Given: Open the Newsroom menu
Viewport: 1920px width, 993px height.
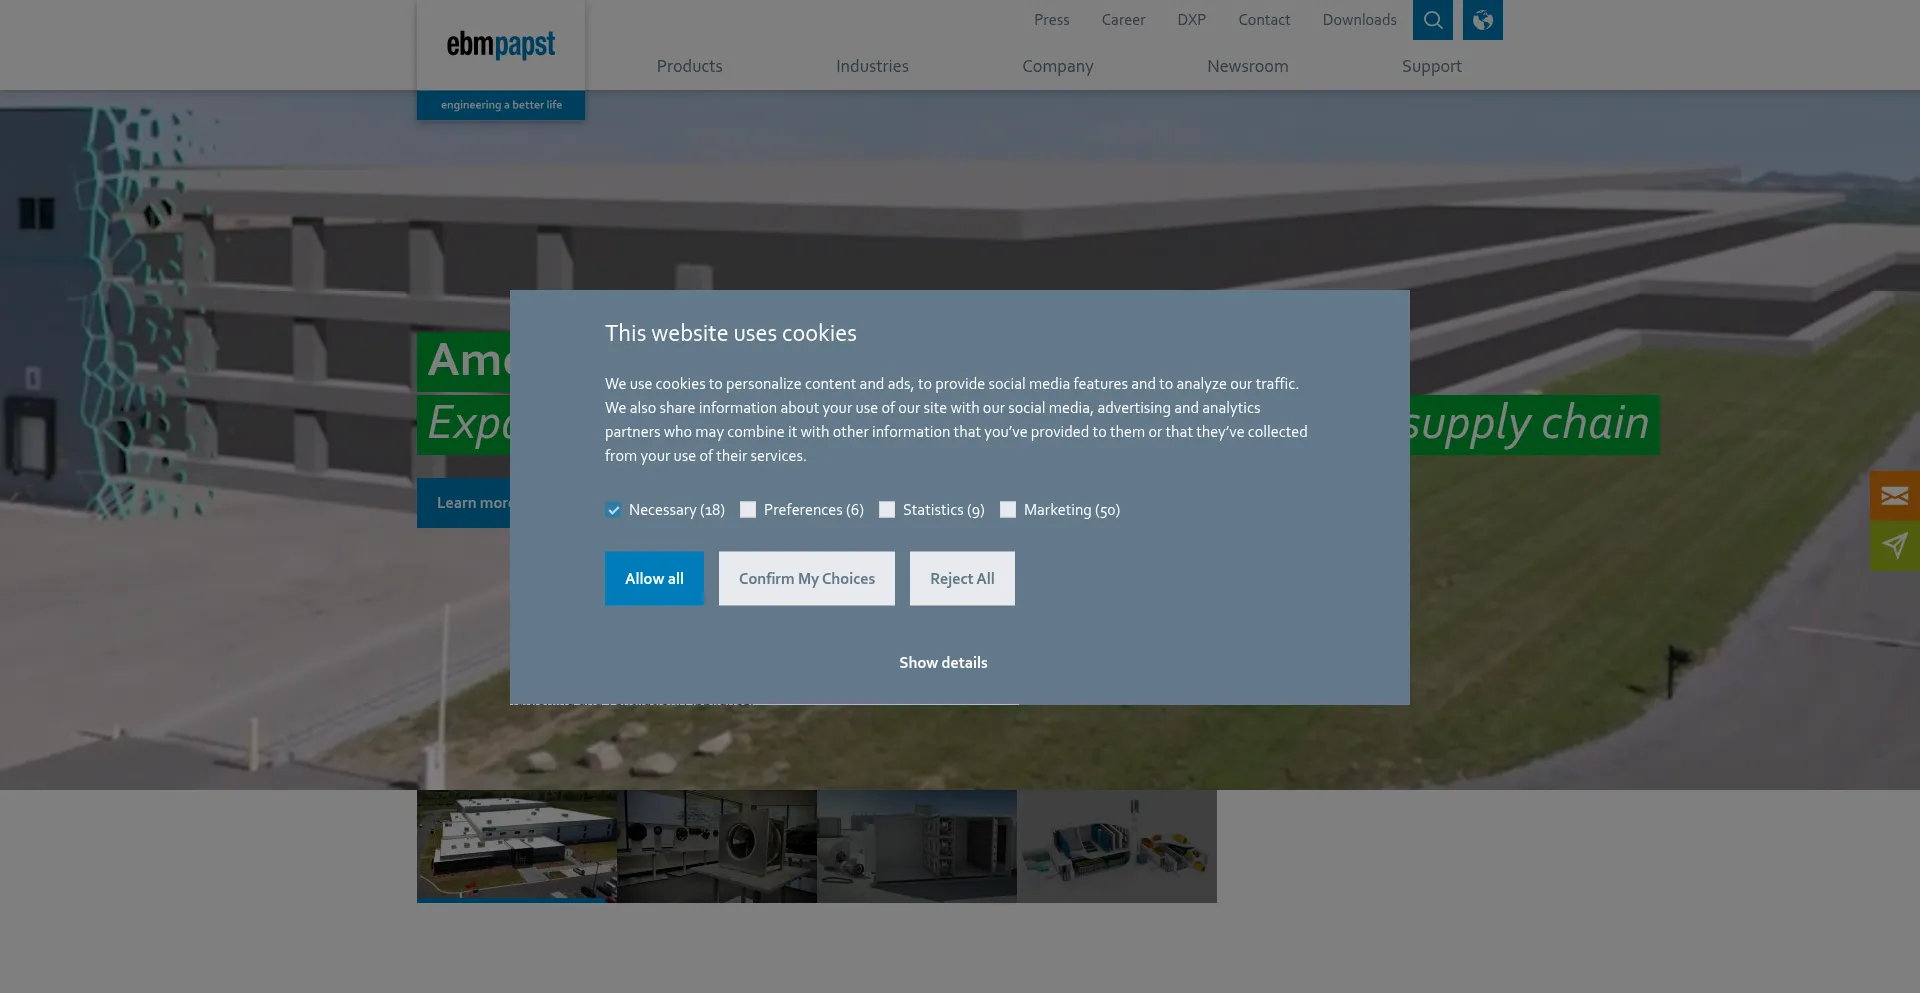Looking at the screenshot, I should 1248,66.
